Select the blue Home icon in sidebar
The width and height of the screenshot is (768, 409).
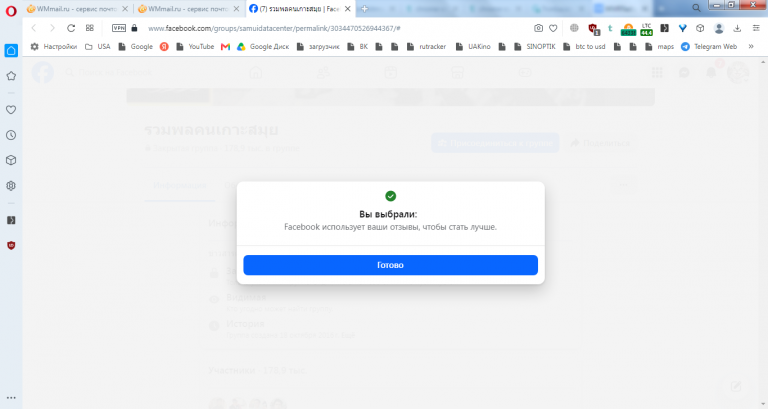(11, 50)
